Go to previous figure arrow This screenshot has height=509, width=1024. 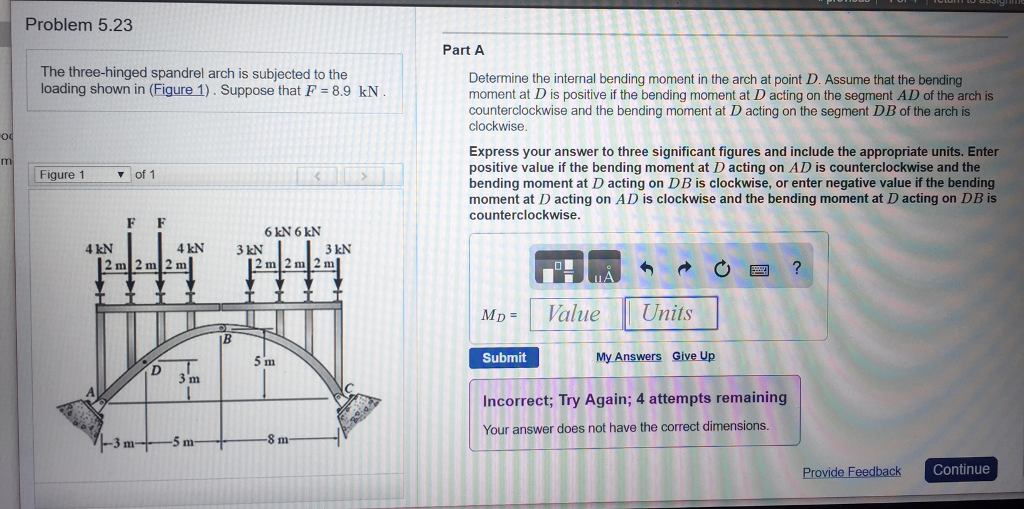317,175
